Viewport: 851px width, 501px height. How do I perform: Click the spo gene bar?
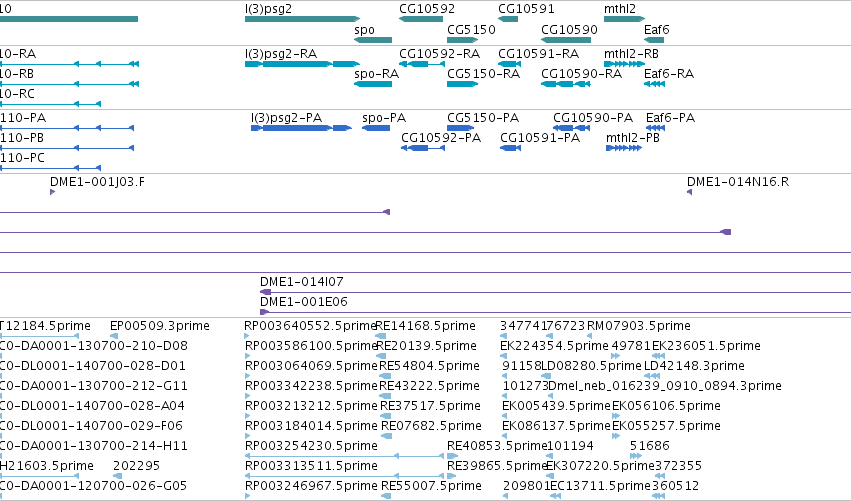click(373, 40)
